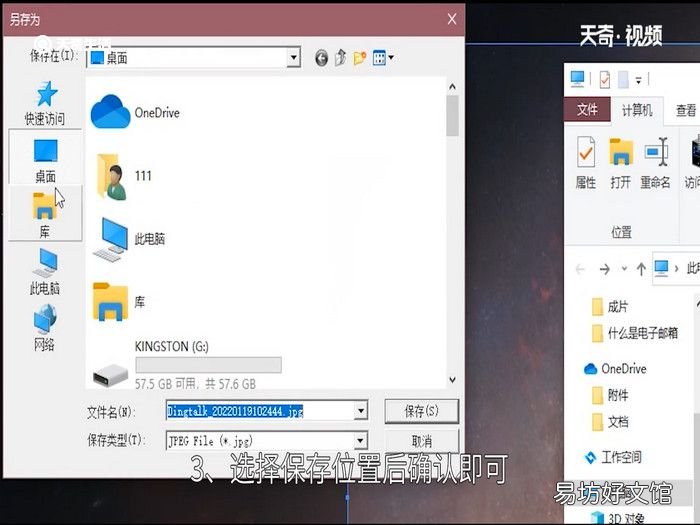Select the 111 user folder
700x525 pixels.
[124, 176]
